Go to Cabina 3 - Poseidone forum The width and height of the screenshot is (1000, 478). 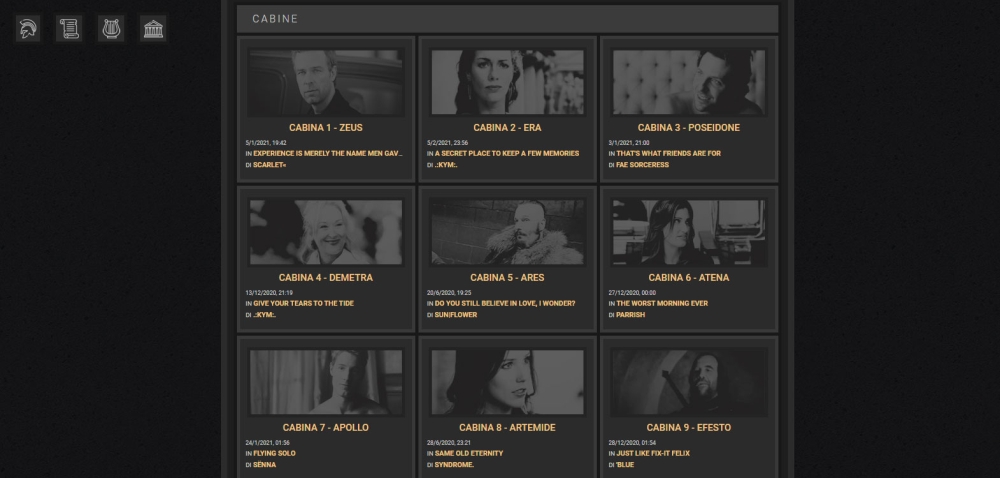[x=689, y=128]
